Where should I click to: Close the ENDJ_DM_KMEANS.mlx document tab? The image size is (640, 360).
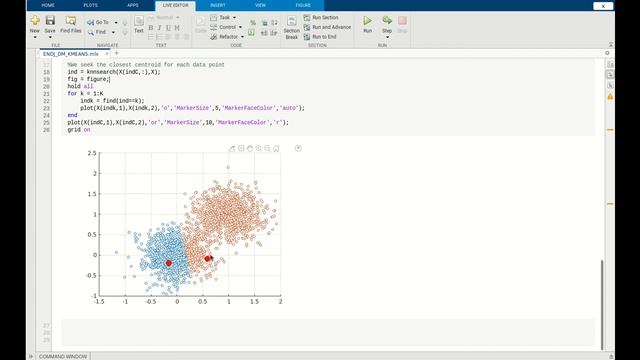(107, 54)
